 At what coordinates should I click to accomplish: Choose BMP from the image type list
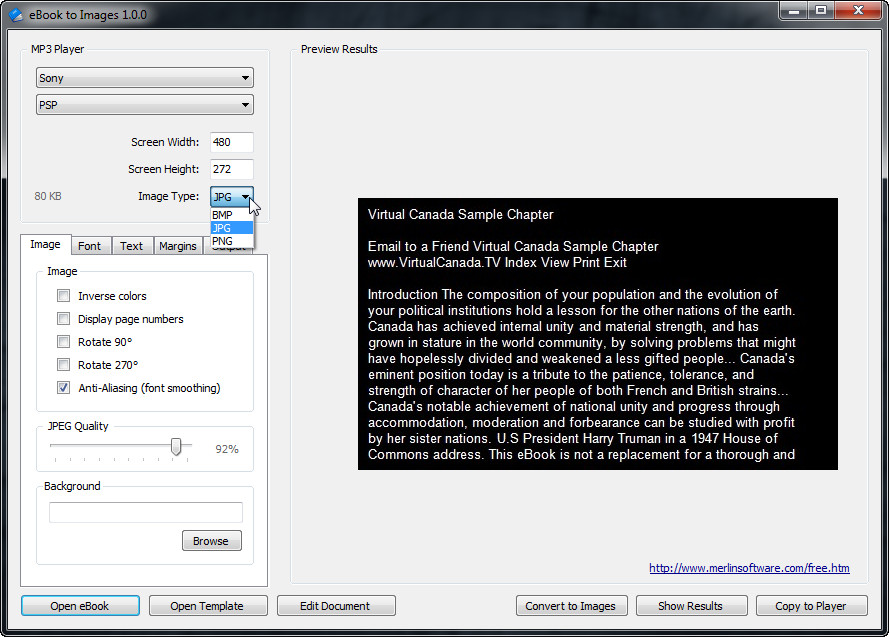(x=232, y=215)
